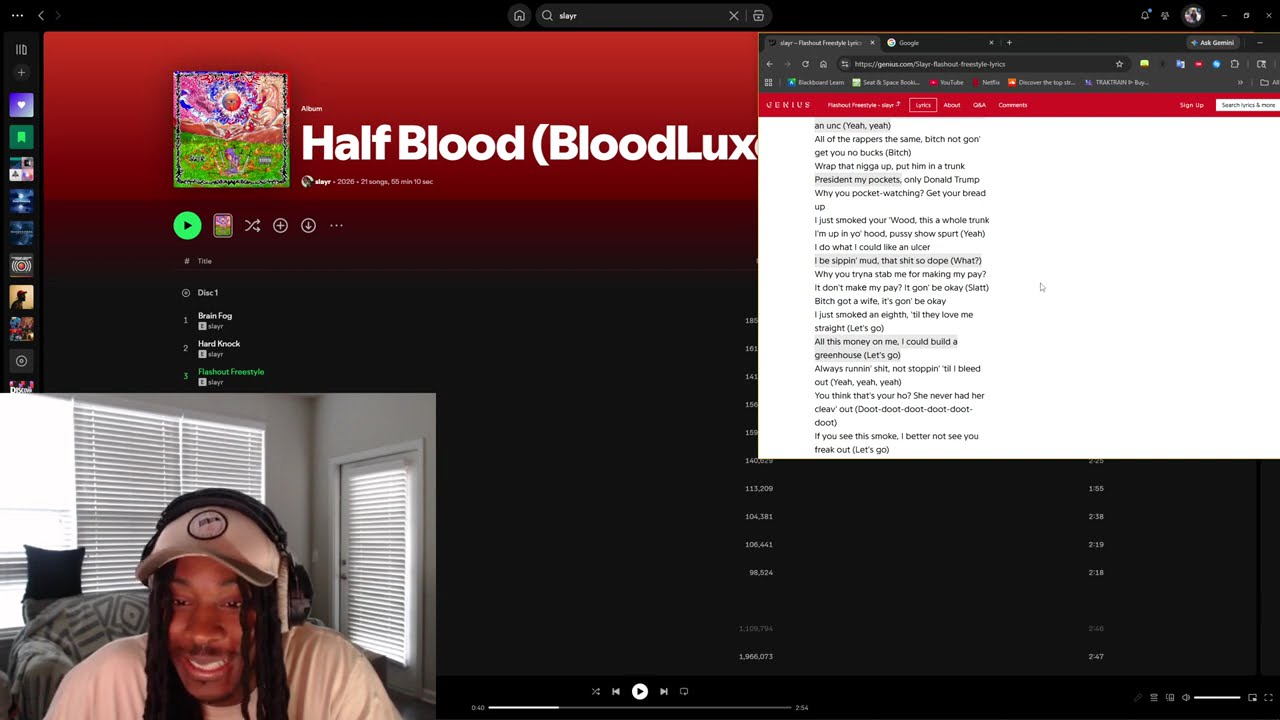Play the Half Blood album

[187, 225]
